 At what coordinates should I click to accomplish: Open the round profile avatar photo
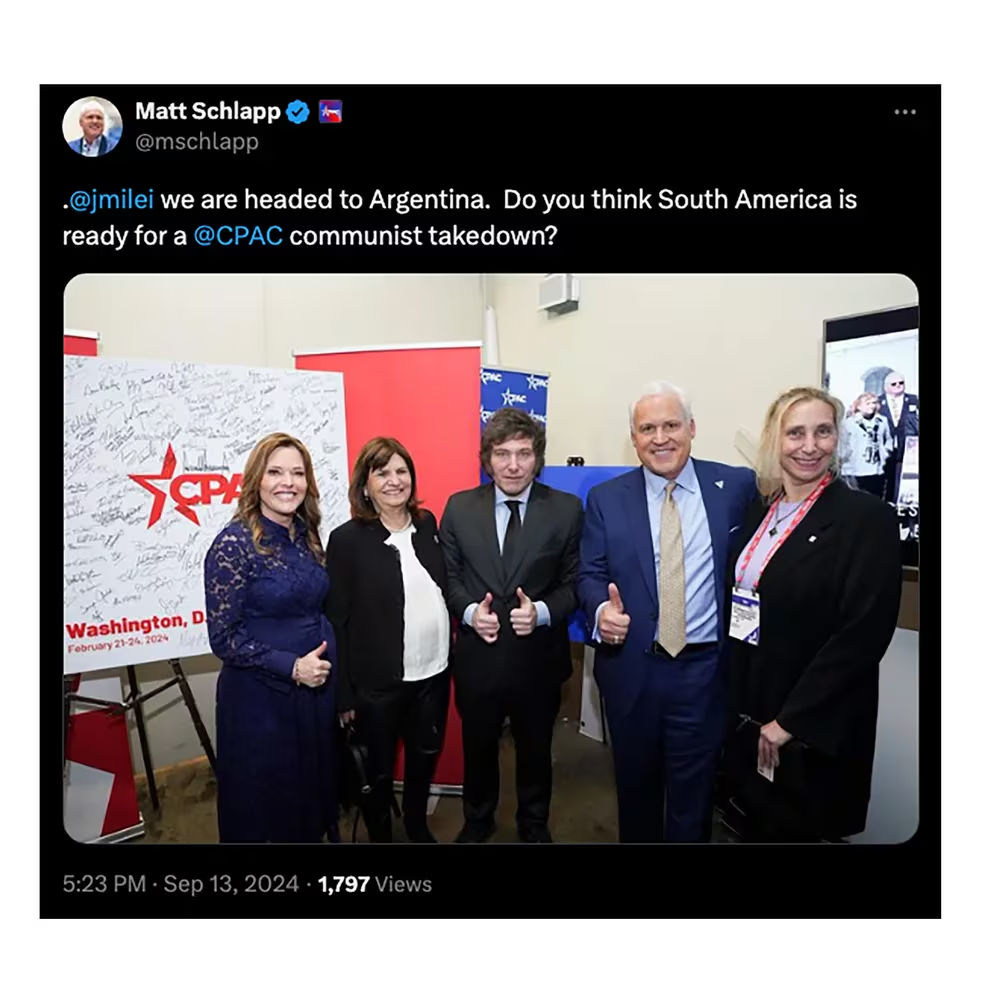coord(92,127)
